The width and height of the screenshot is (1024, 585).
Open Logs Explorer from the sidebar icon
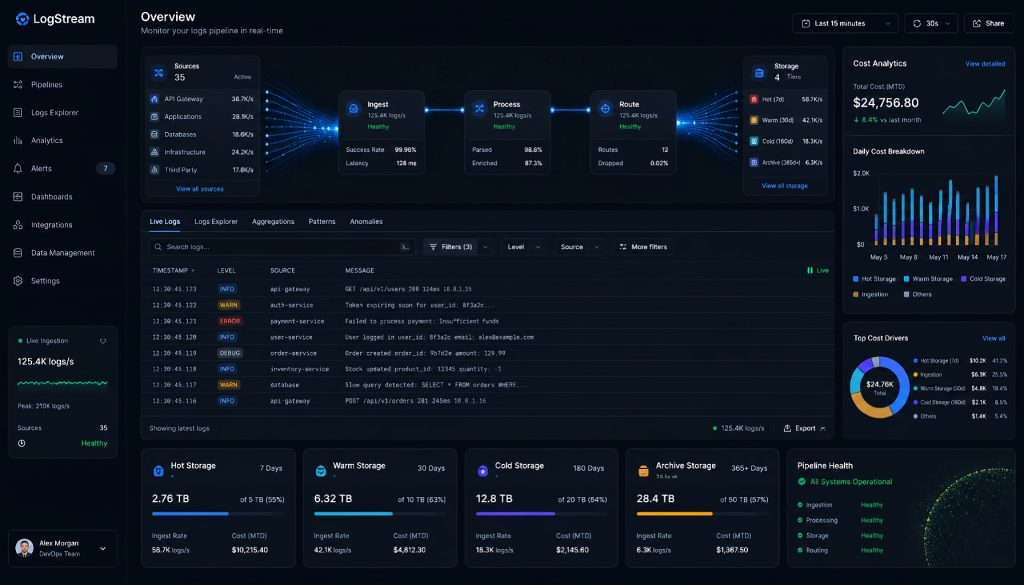point(18,112)
